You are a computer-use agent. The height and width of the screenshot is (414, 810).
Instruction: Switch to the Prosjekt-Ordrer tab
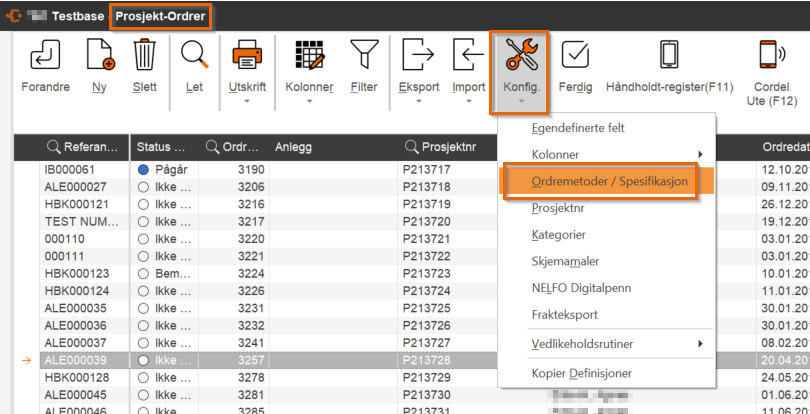160,17
